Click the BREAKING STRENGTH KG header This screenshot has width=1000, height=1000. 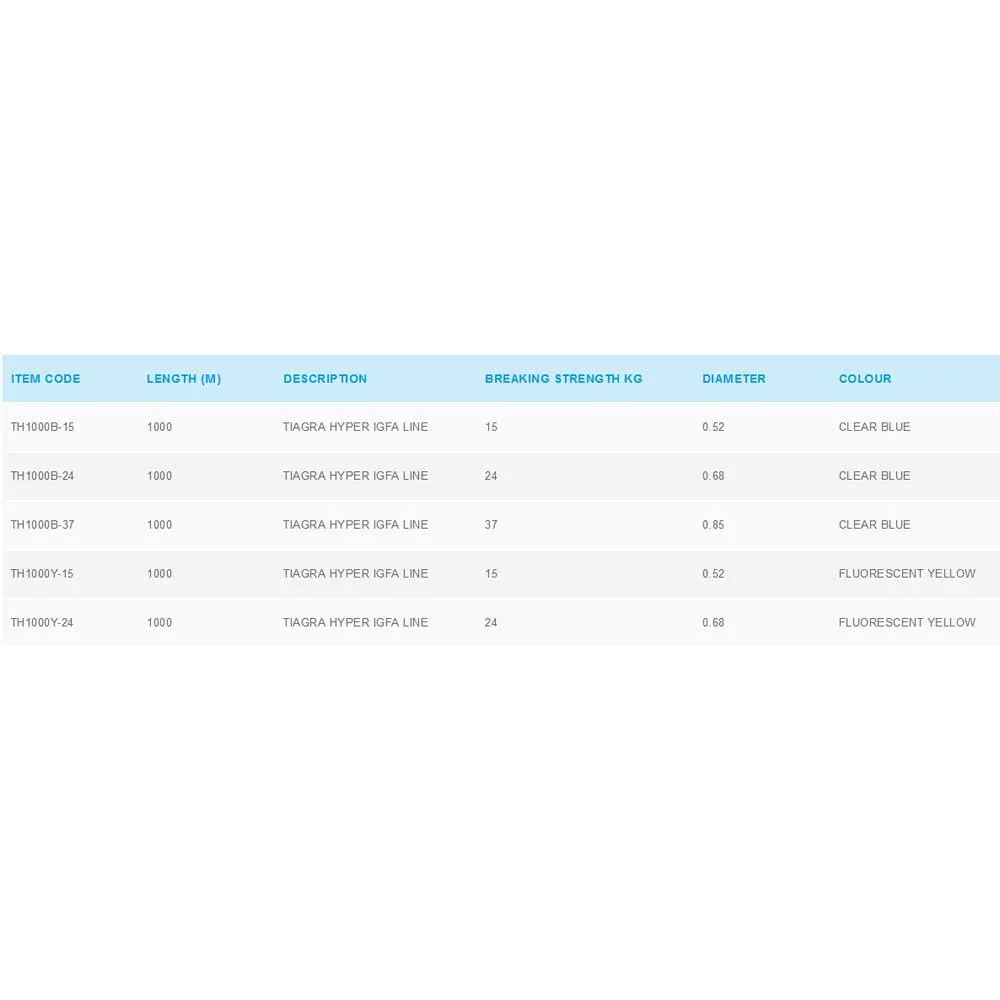[x=563, y=379]
